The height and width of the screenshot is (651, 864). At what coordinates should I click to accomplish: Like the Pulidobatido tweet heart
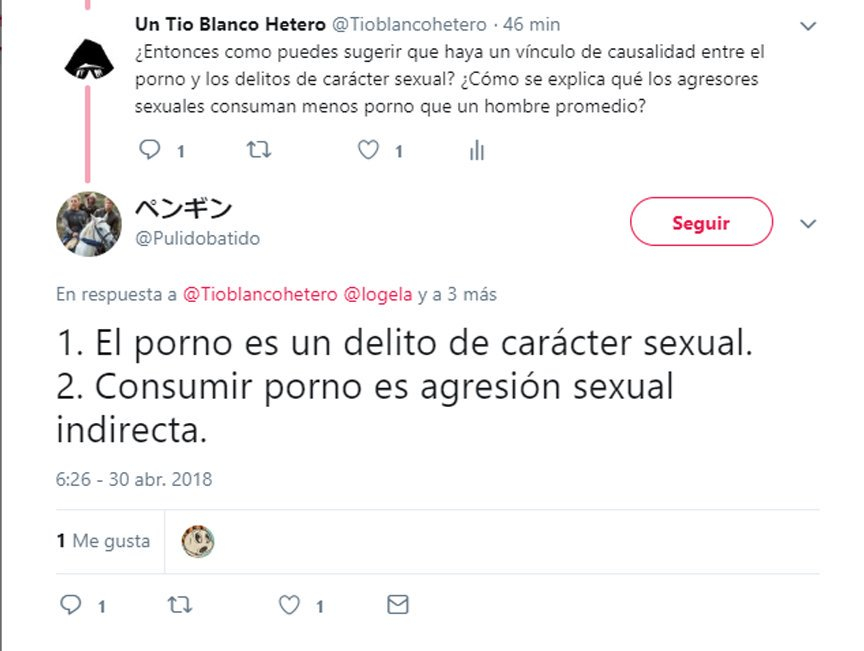pyautogui.click(x=289, y=605)
